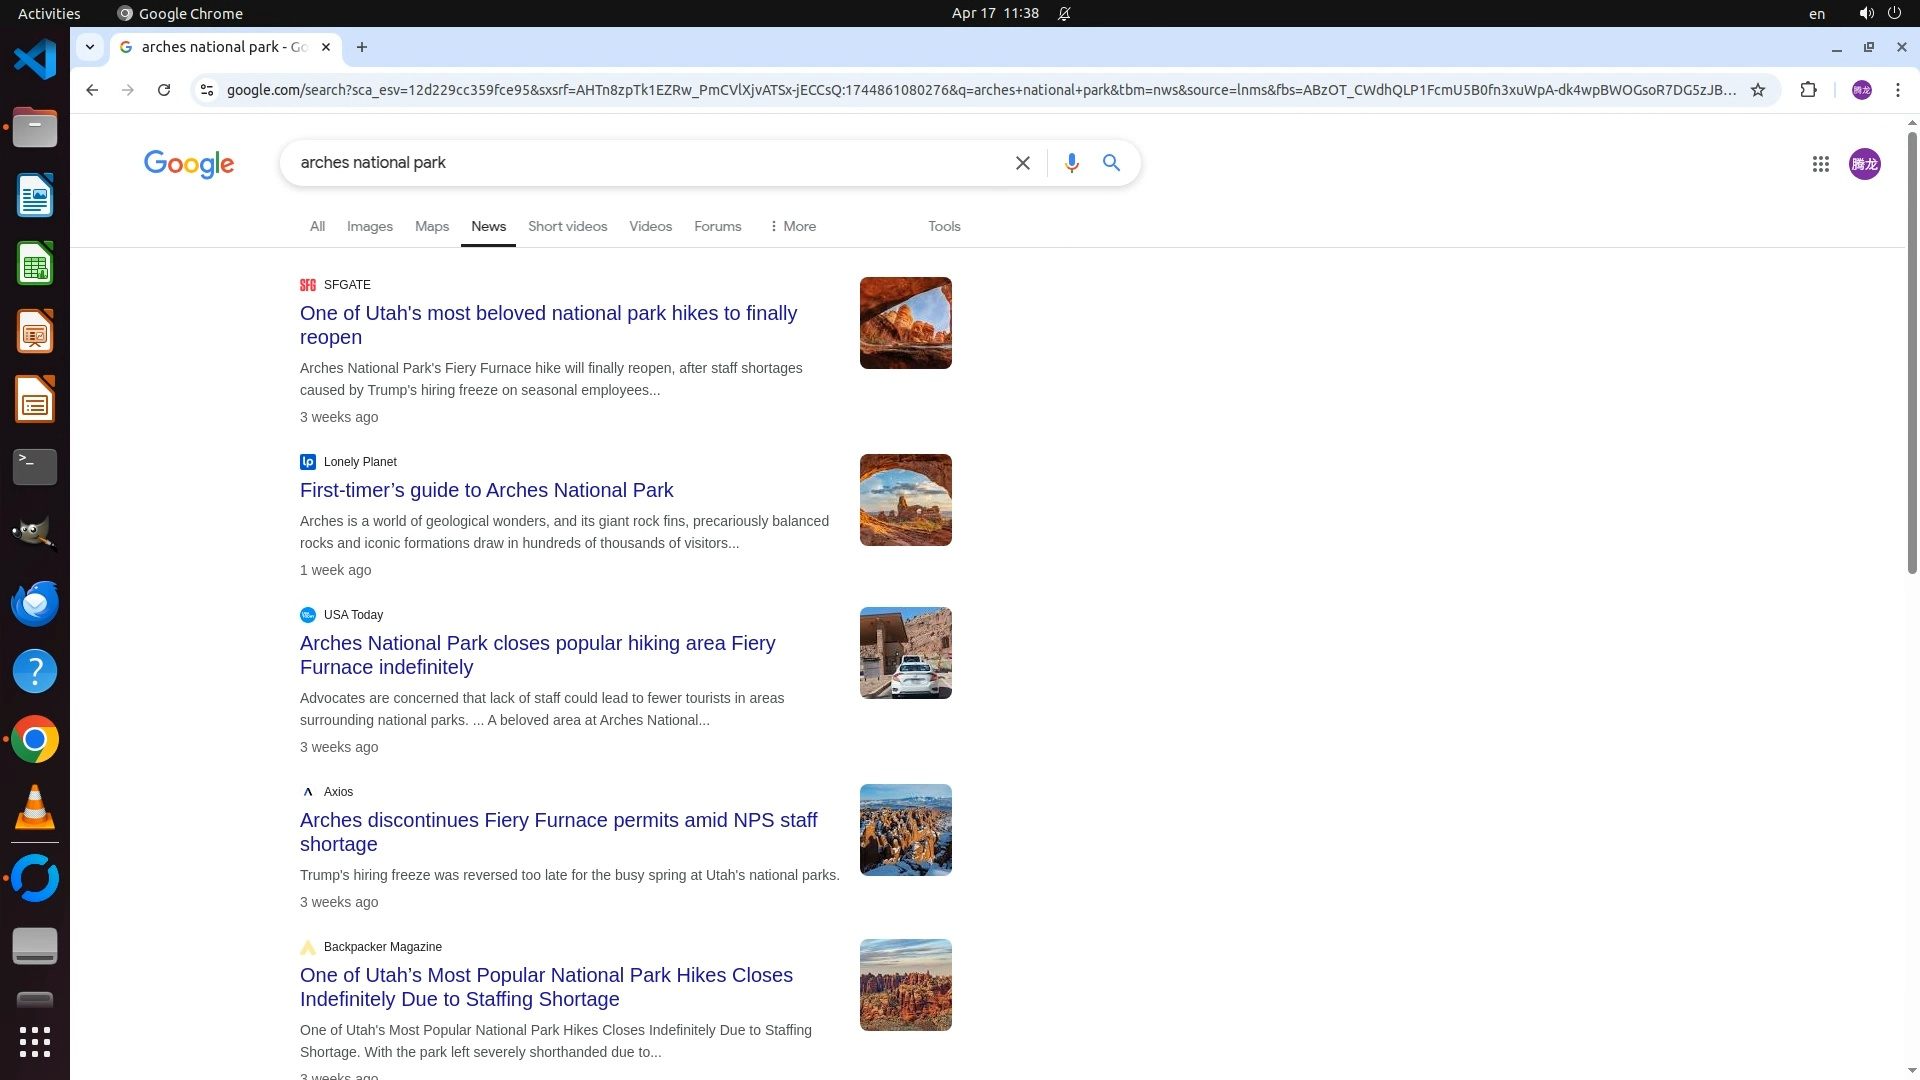This screenshot has width=1920, height=1080.
Task: Go back with browser back arrow
Action: coord(92,90)
